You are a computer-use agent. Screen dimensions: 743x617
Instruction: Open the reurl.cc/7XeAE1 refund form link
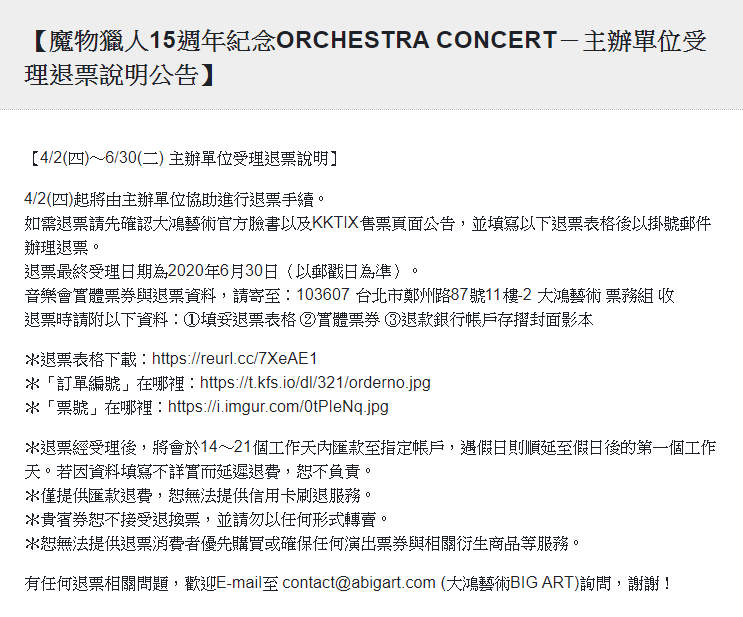234,359
